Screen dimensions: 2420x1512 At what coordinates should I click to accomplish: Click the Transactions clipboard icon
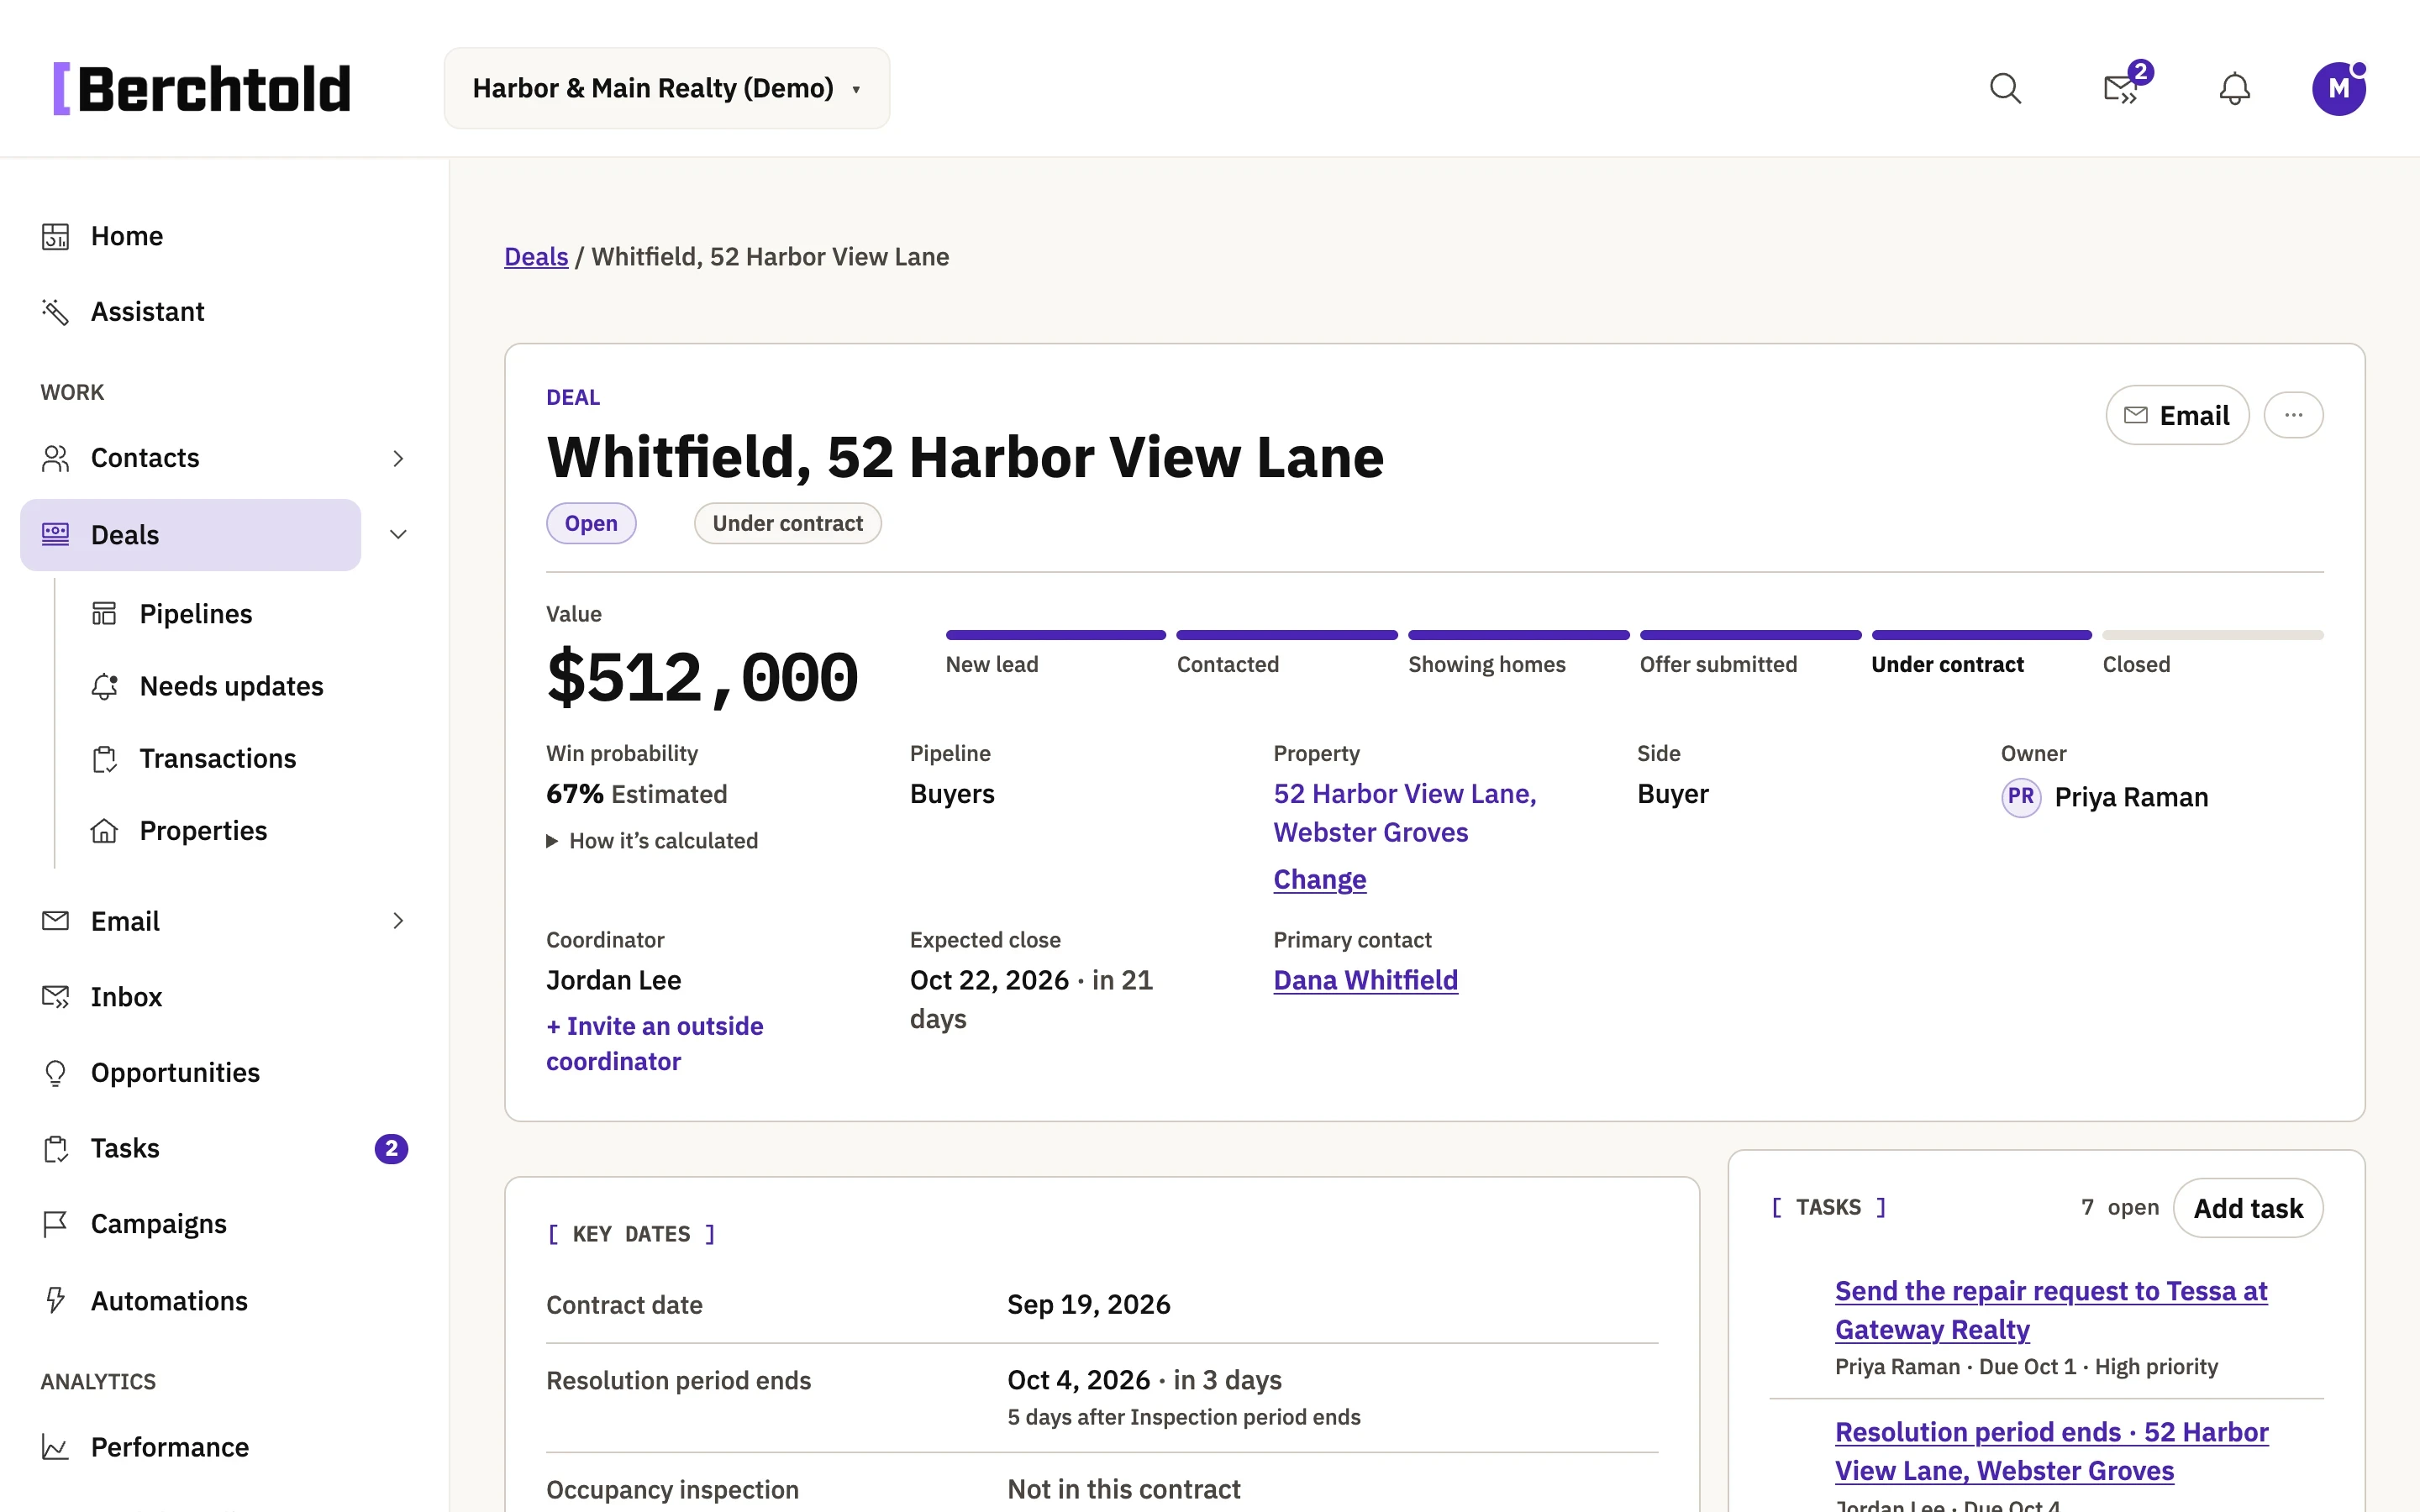click(104, 759)
